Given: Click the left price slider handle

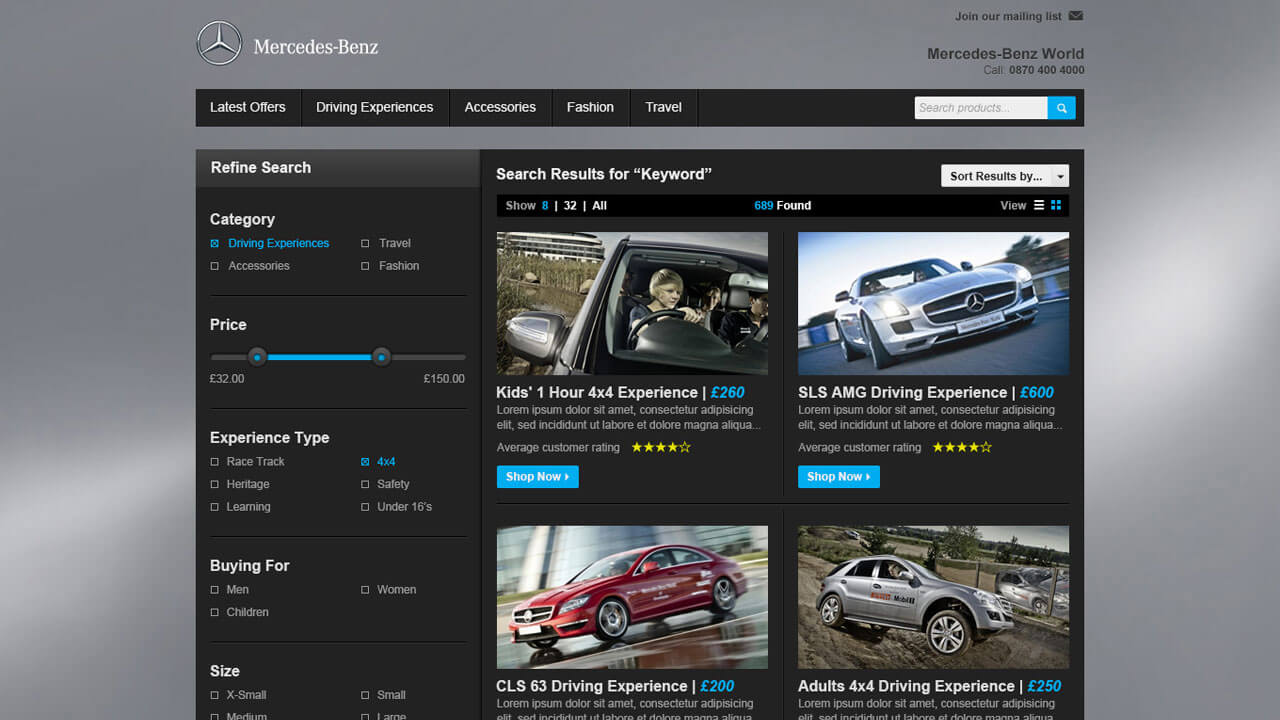Looking at the screenshot, I should point(257,357).
